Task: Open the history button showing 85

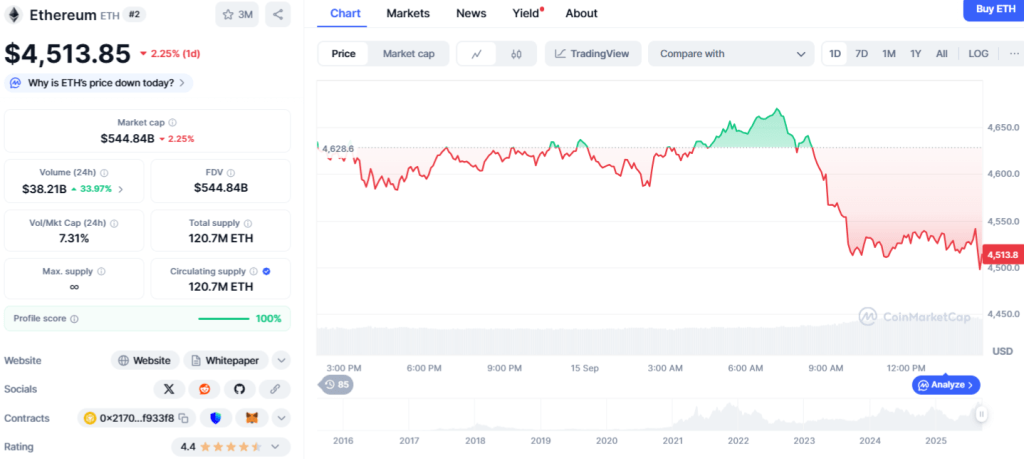Action: 337,385
